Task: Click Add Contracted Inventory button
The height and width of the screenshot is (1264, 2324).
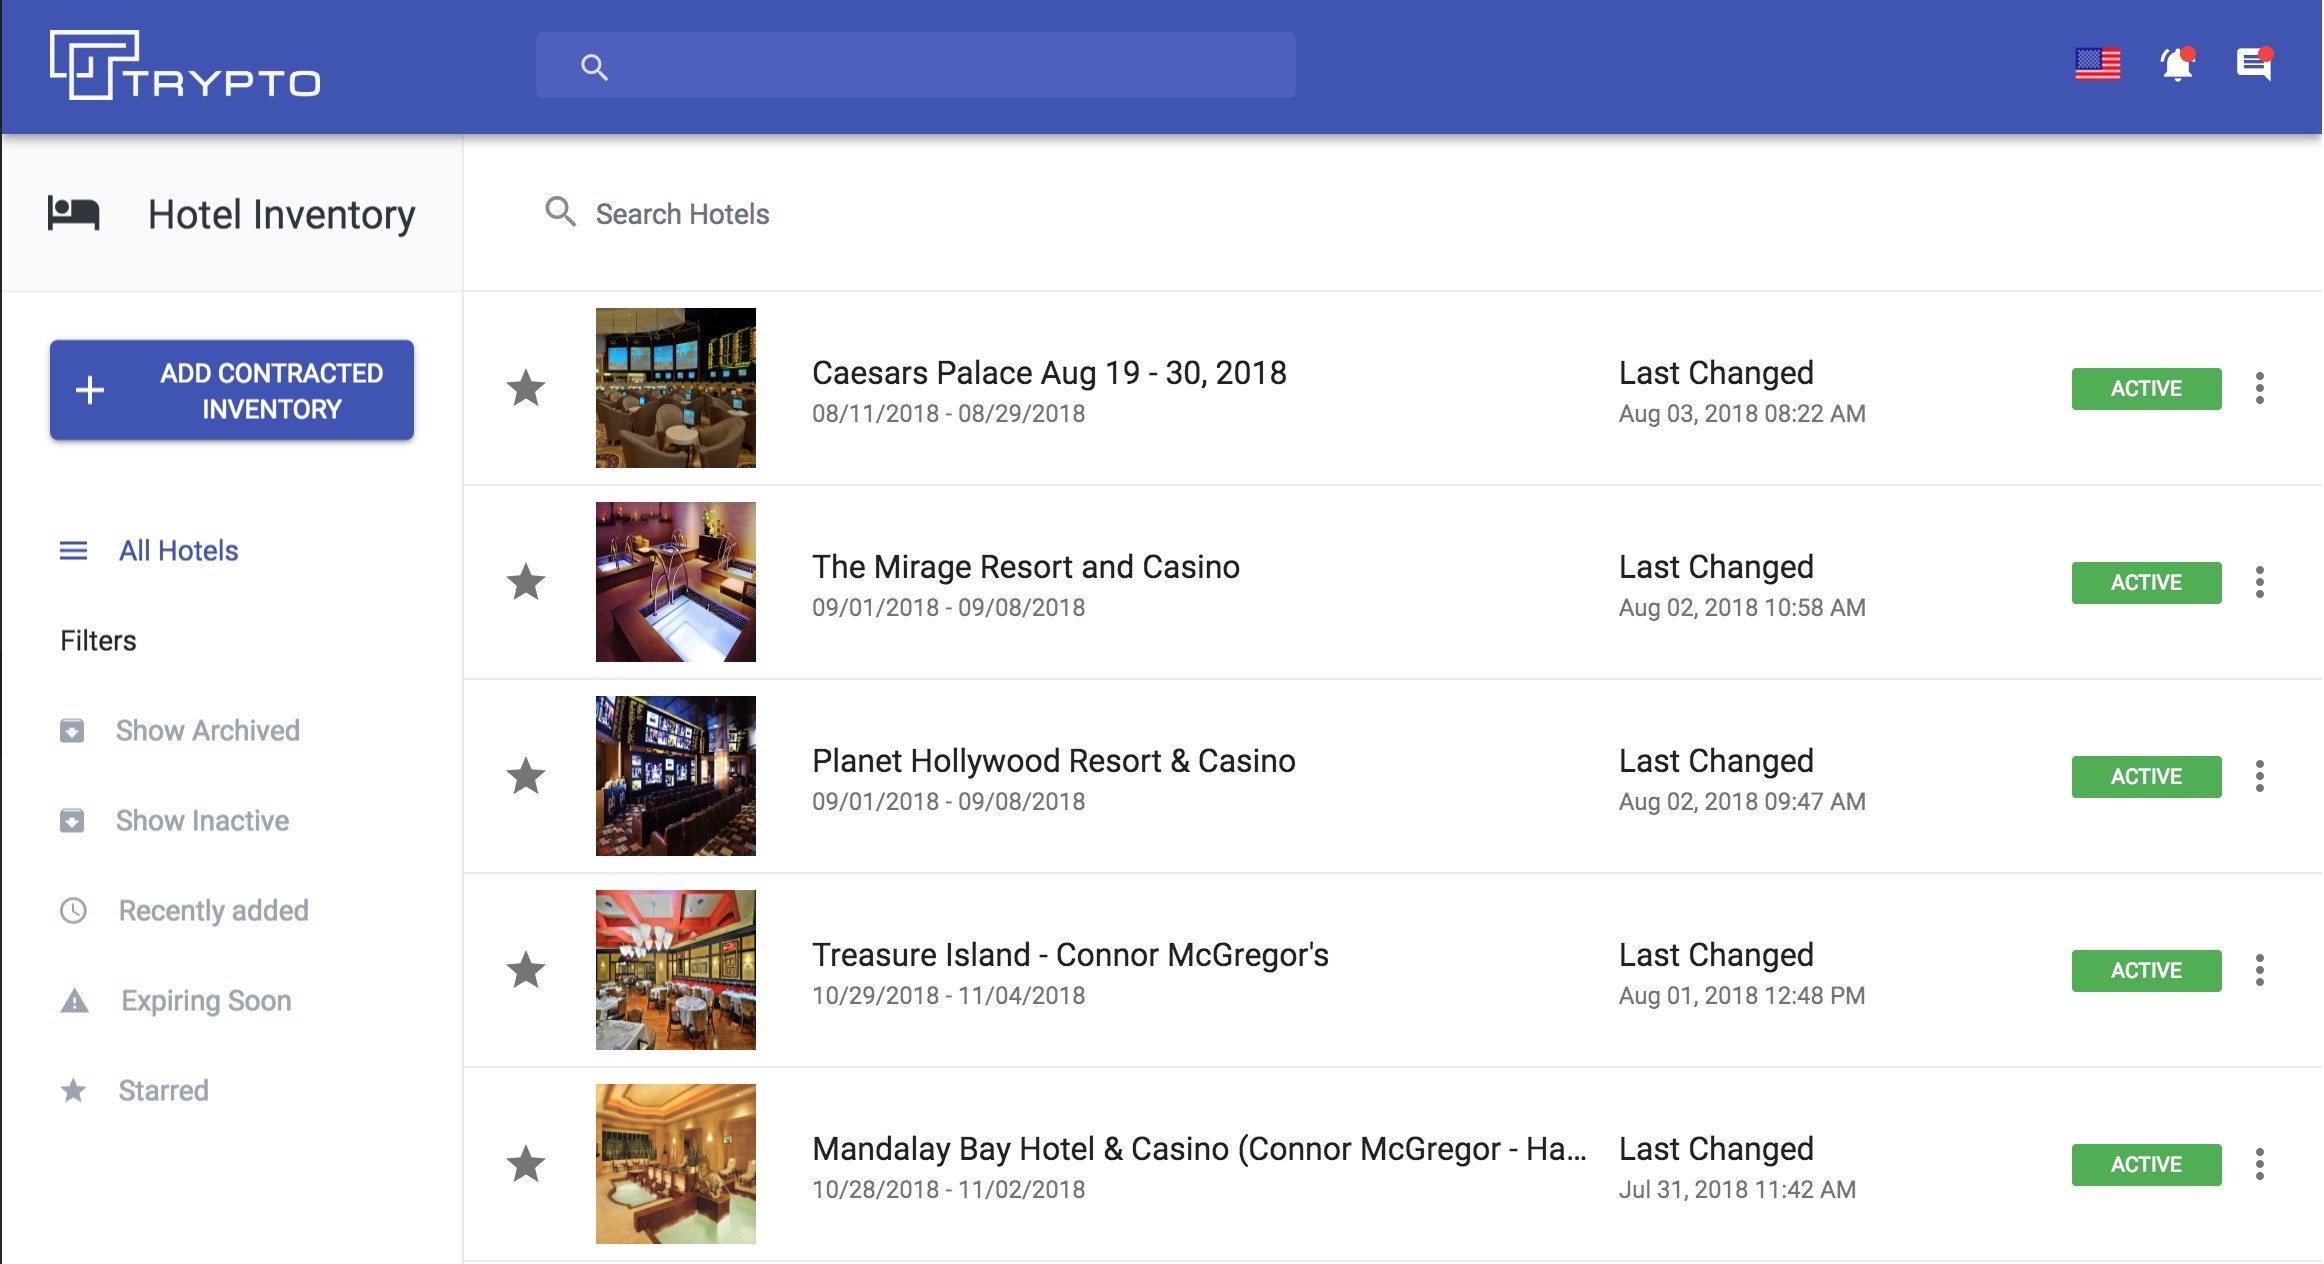Action: pos(232,390)
